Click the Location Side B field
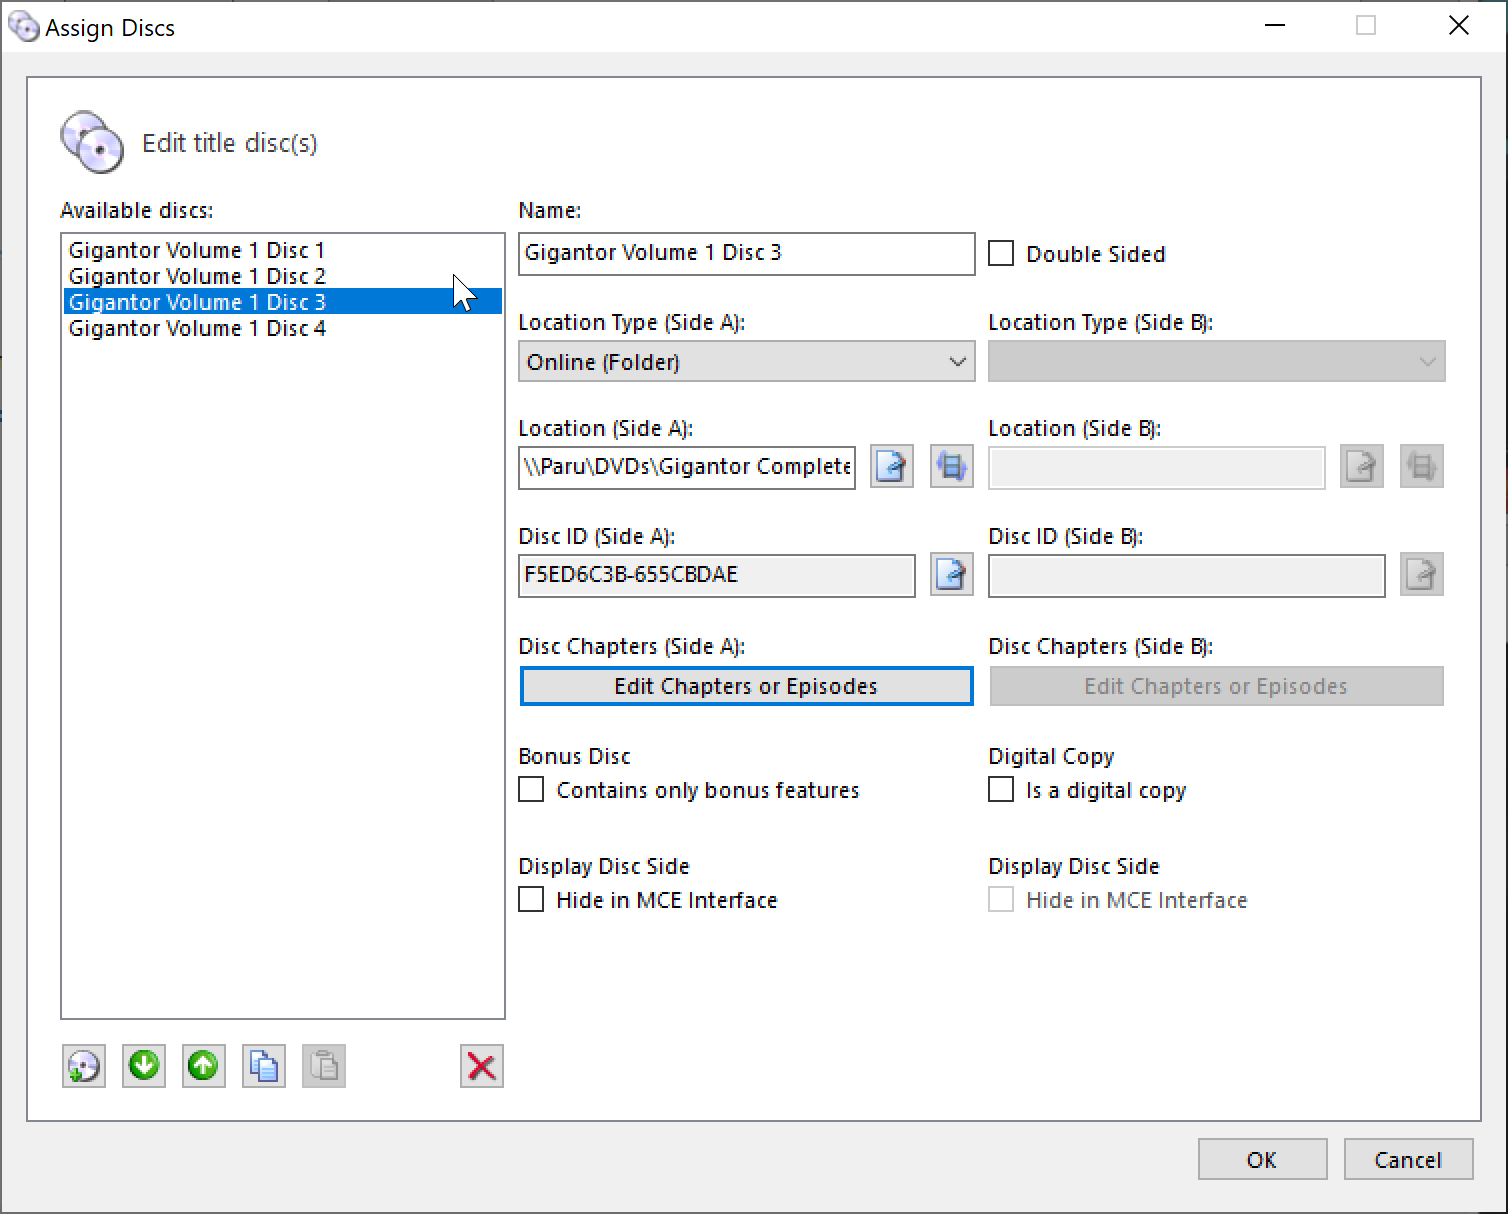The width and height of the screenshot is (1508, 1214). tap(1157, 467)
